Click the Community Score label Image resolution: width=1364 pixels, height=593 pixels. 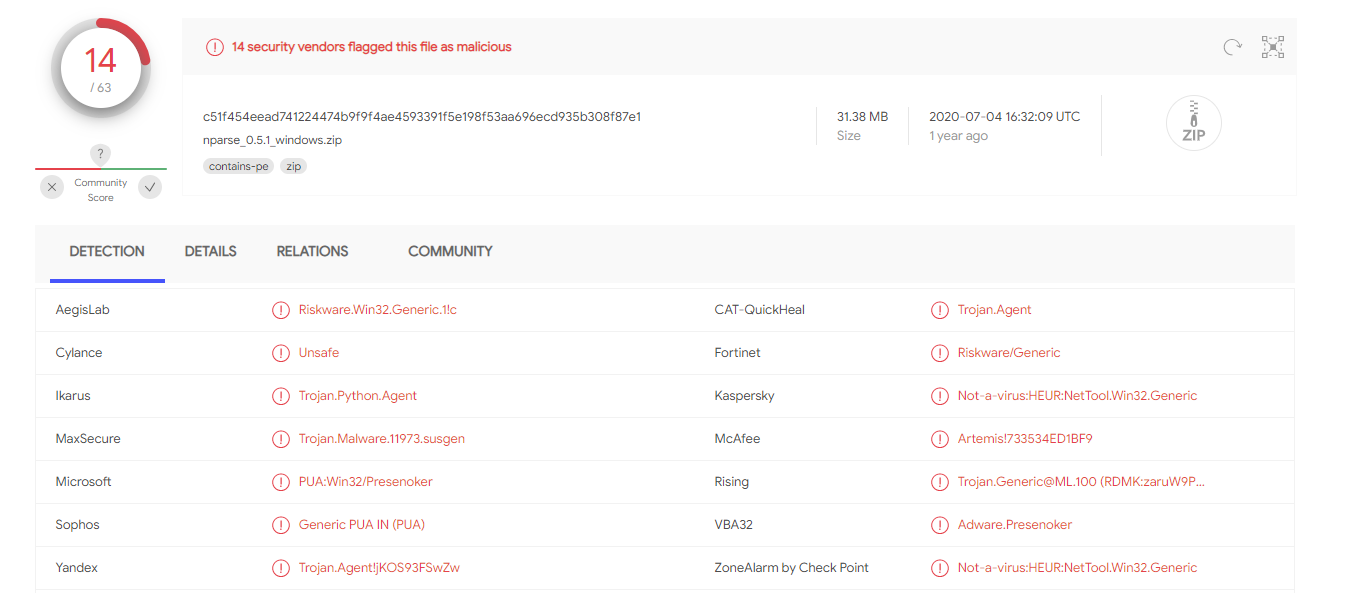(101, 190)
